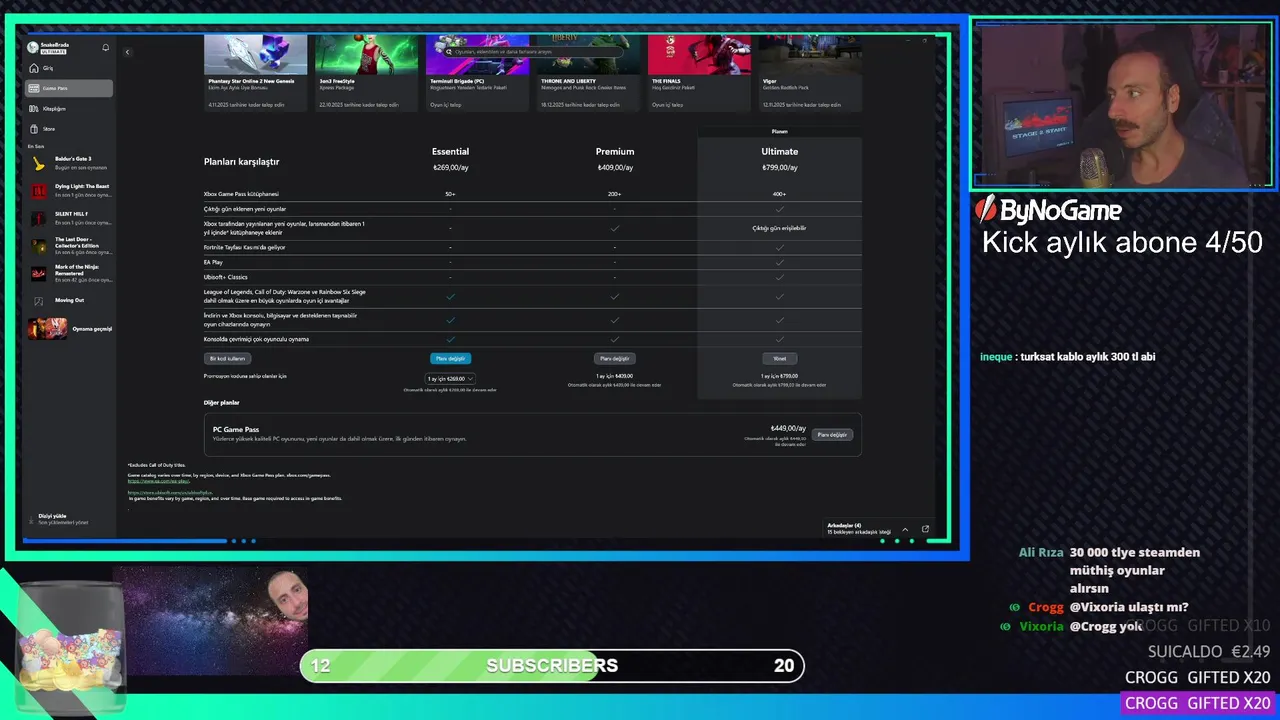Open Moving Out from recent list
The width and height of the screenshot is (1280, 720).
pos(70,300)
